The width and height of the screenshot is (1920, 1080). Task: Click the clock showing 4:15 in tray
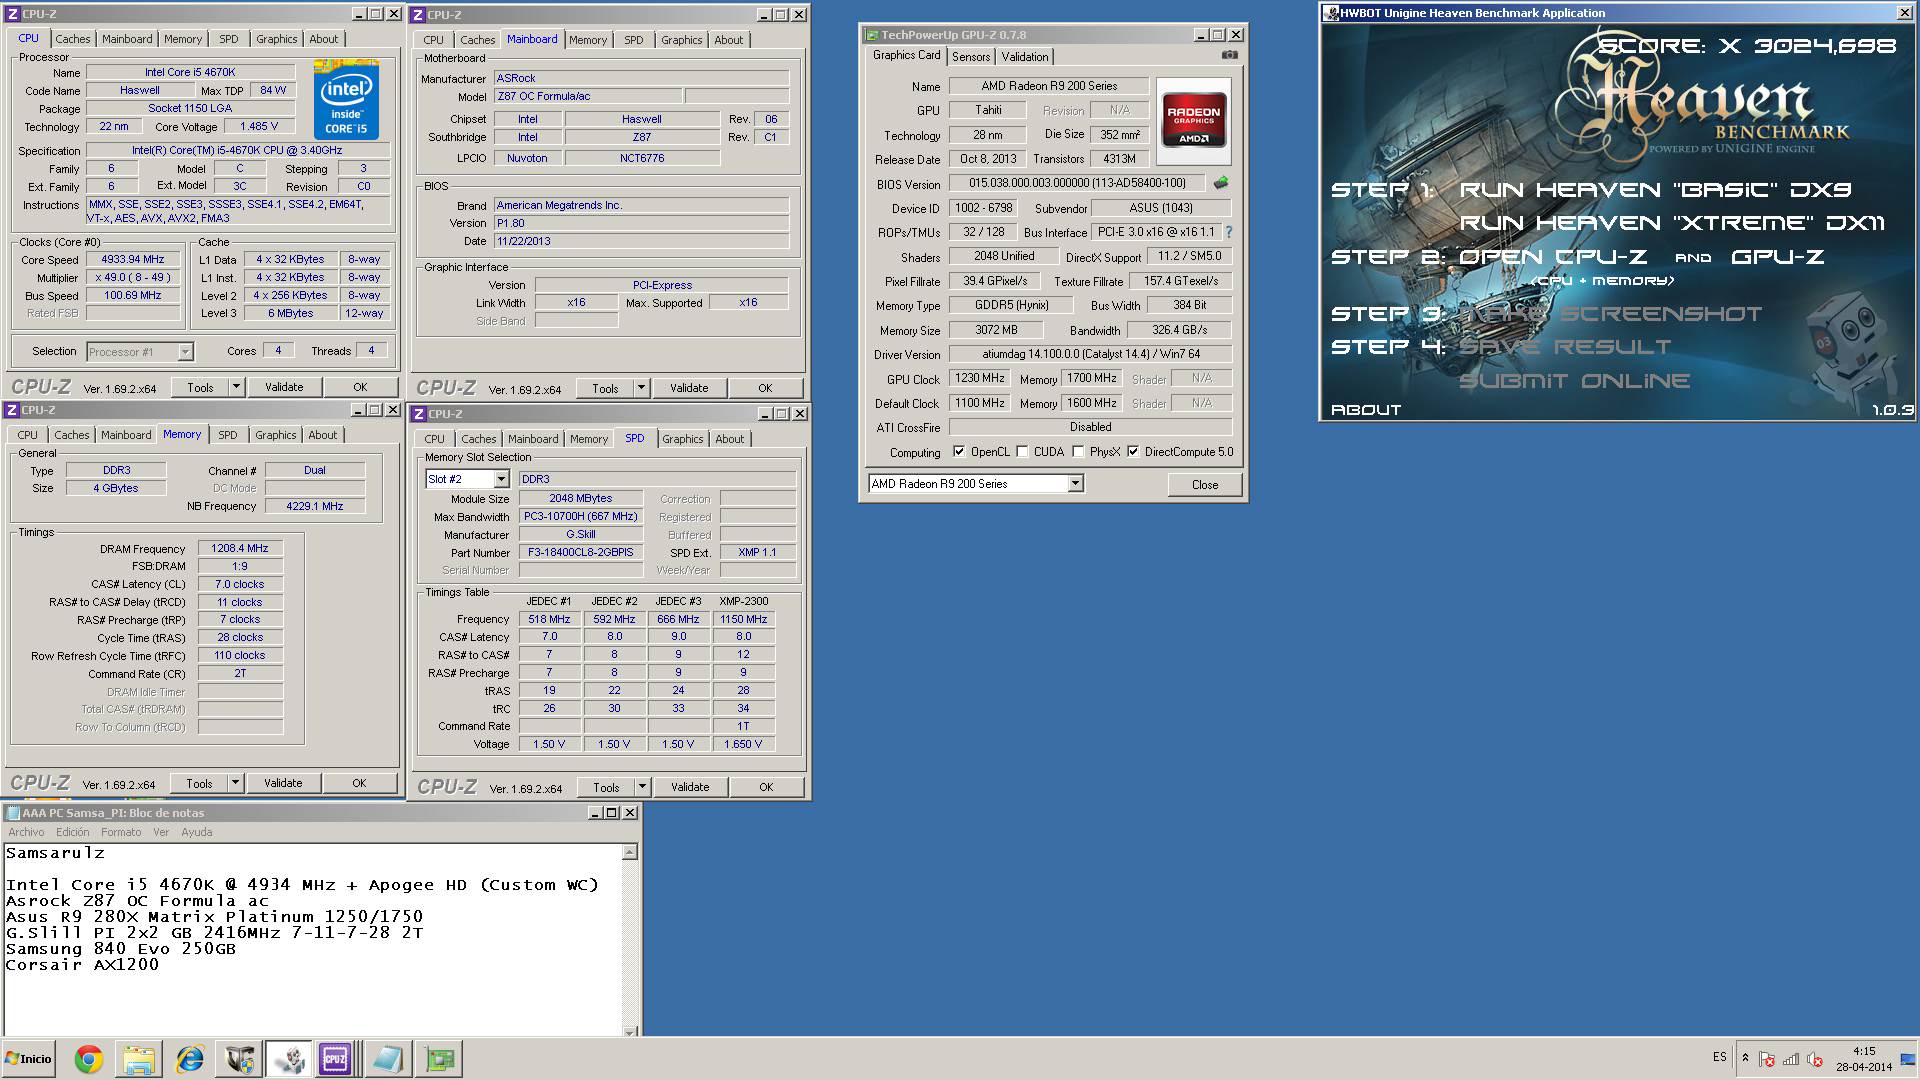pos(1864,1051)
